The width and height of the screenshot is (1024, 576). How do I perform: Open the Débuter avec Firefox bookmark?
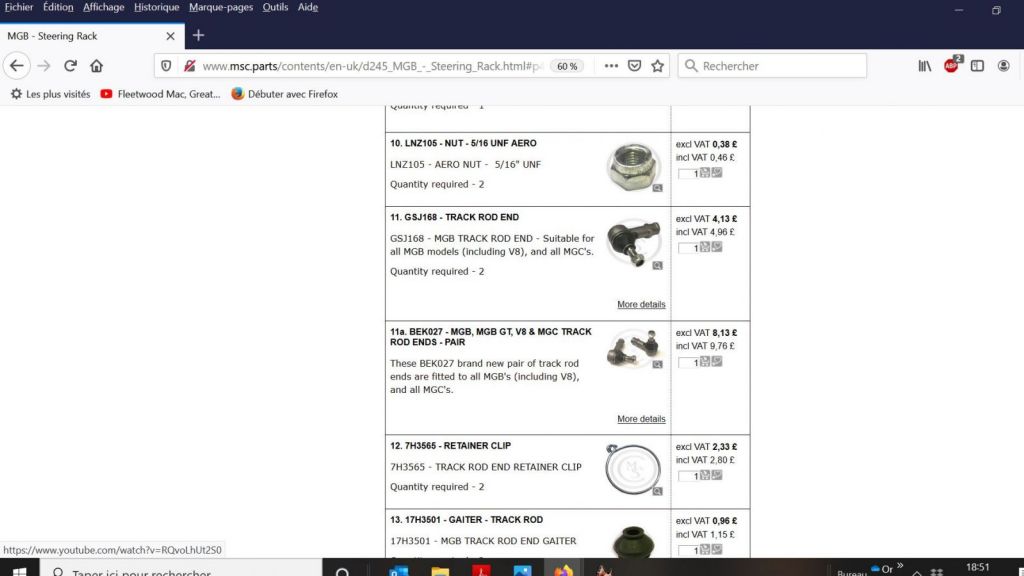pyautogui.click(x=284, y=94)
